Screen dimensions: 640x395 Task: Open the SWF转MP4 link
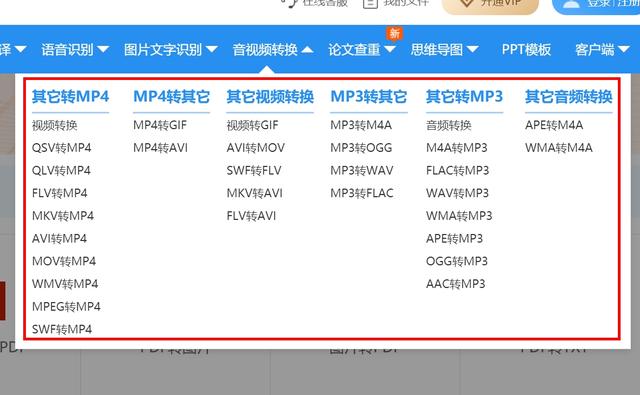(62, 329)
